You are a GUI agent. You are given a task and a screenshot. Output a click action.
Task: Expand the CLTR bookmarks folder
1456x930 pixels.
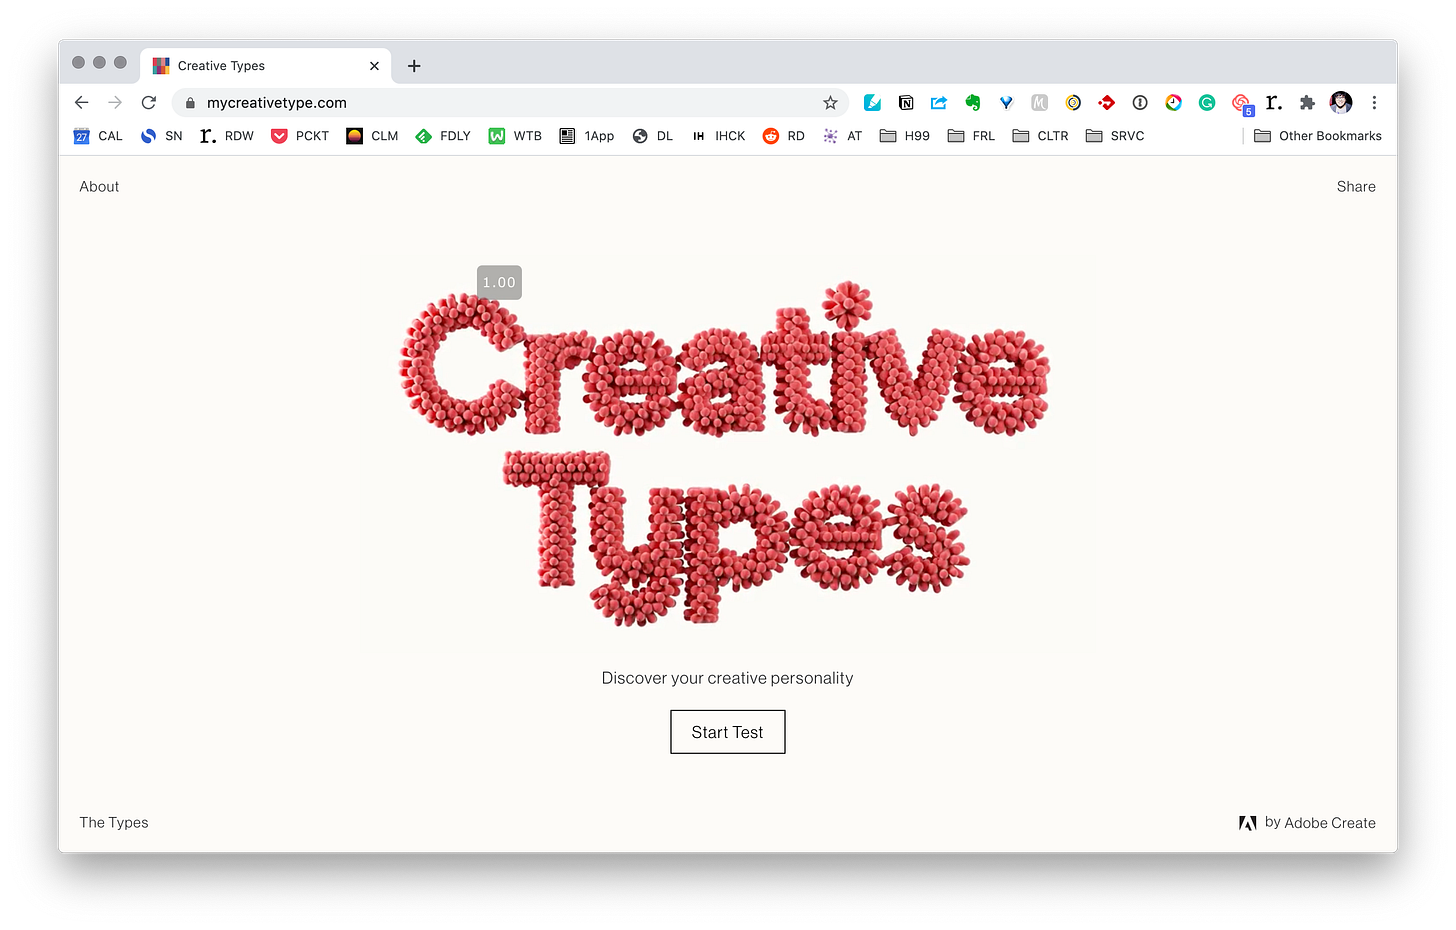click(x=1040, y=136)
